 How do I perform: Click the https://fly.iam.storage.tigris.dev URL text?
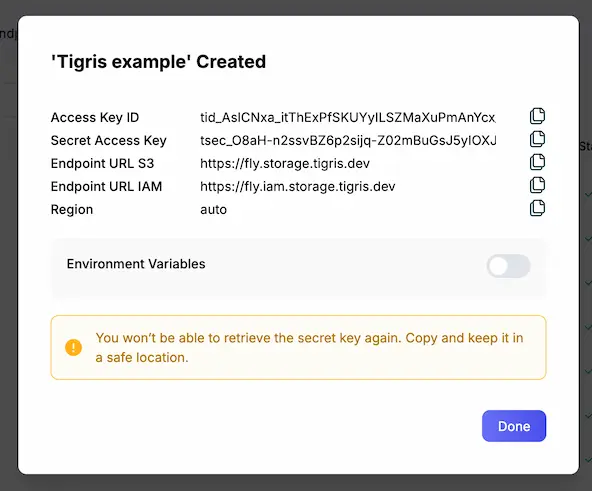point(298,187)
